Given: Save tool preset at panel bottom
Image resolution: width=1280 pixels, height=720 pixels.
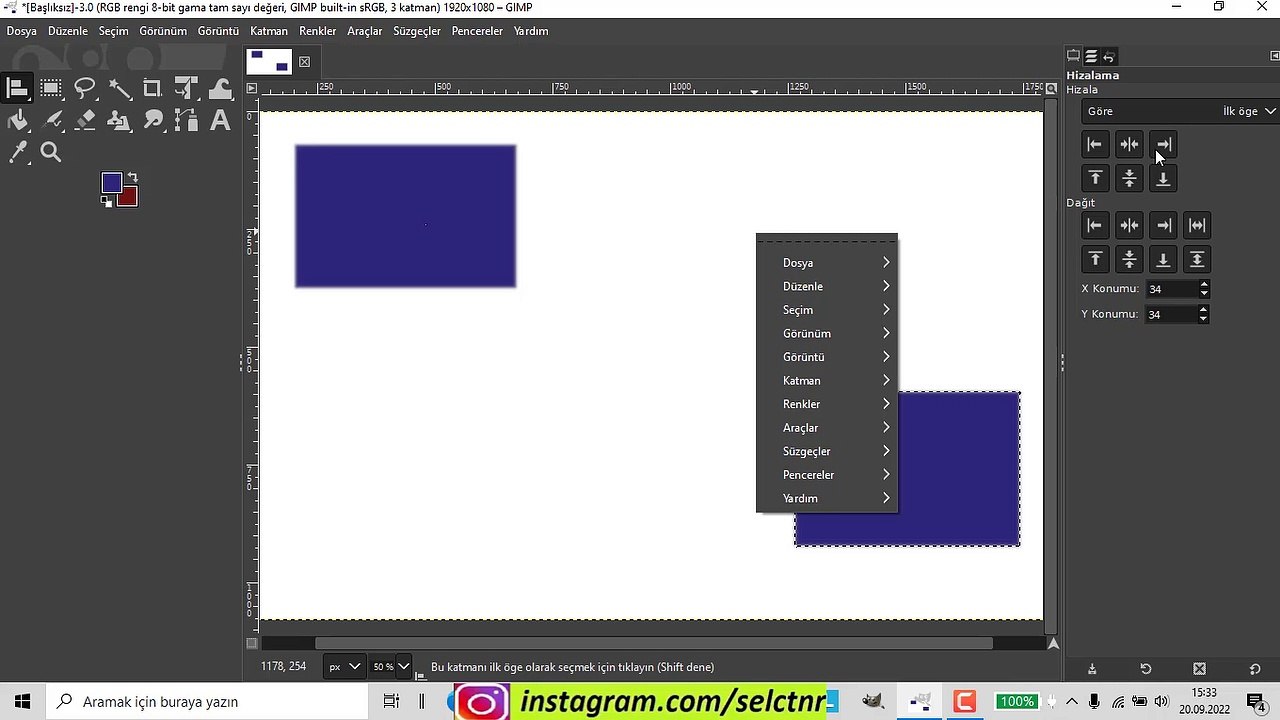Looking at the screenshot, I should (1092, 669).
